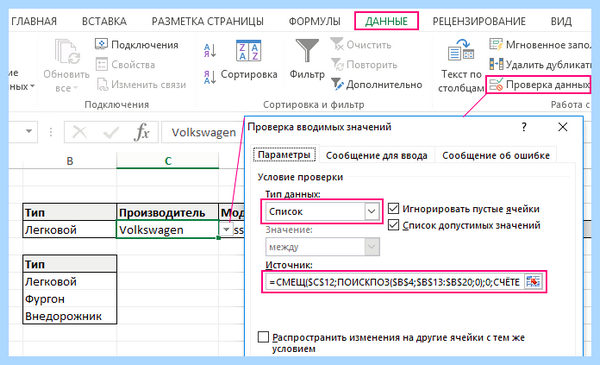The image size is (600, 365).
Task: Open the ВИД ribbon tab
Action: click(x=561, y=21)
